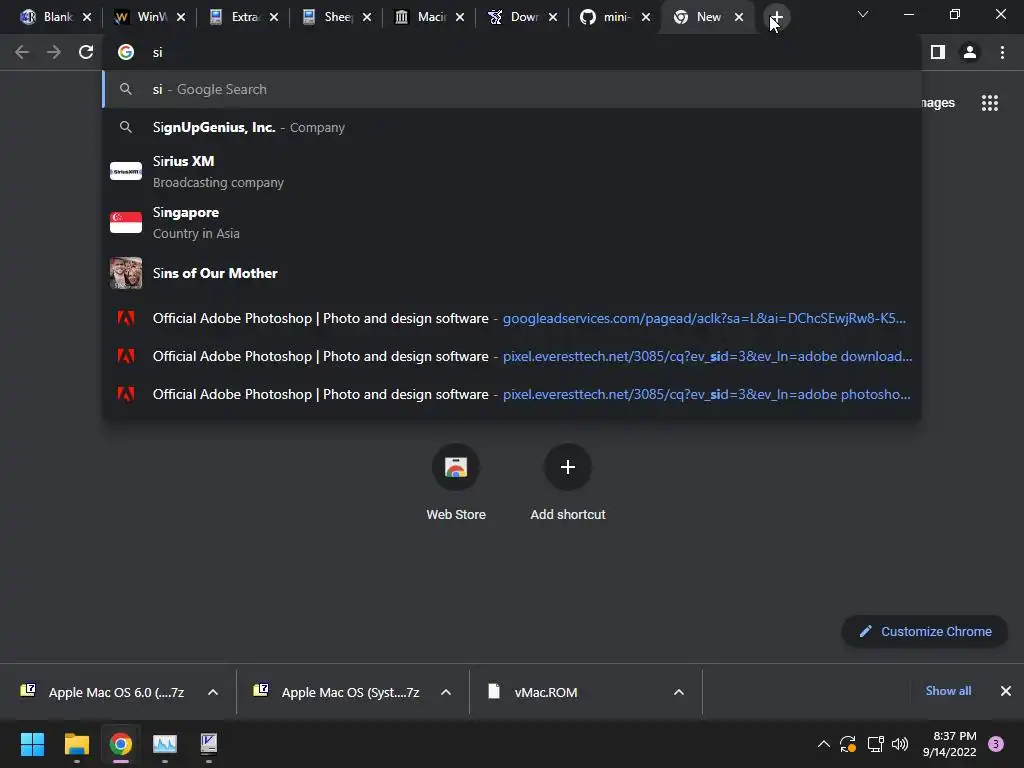Select the Sirius XM suggestion

tap(512, 171)
